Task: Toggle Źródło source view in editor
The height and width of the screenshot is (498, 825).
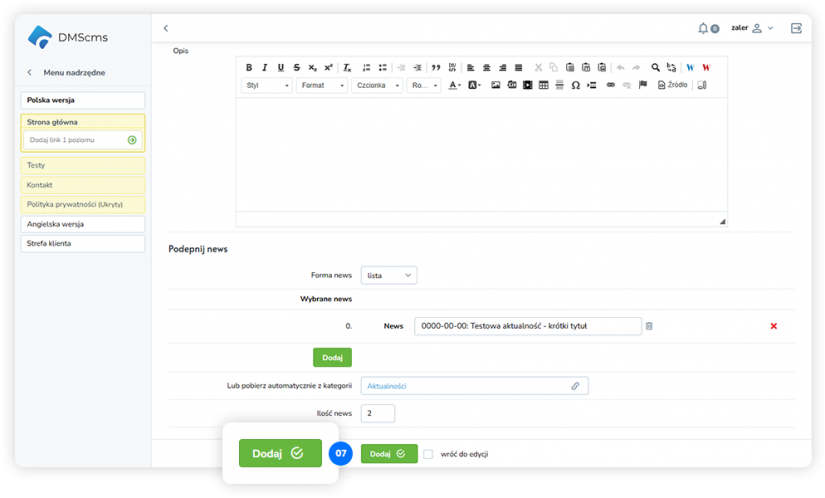Action: tap(672, 85)
